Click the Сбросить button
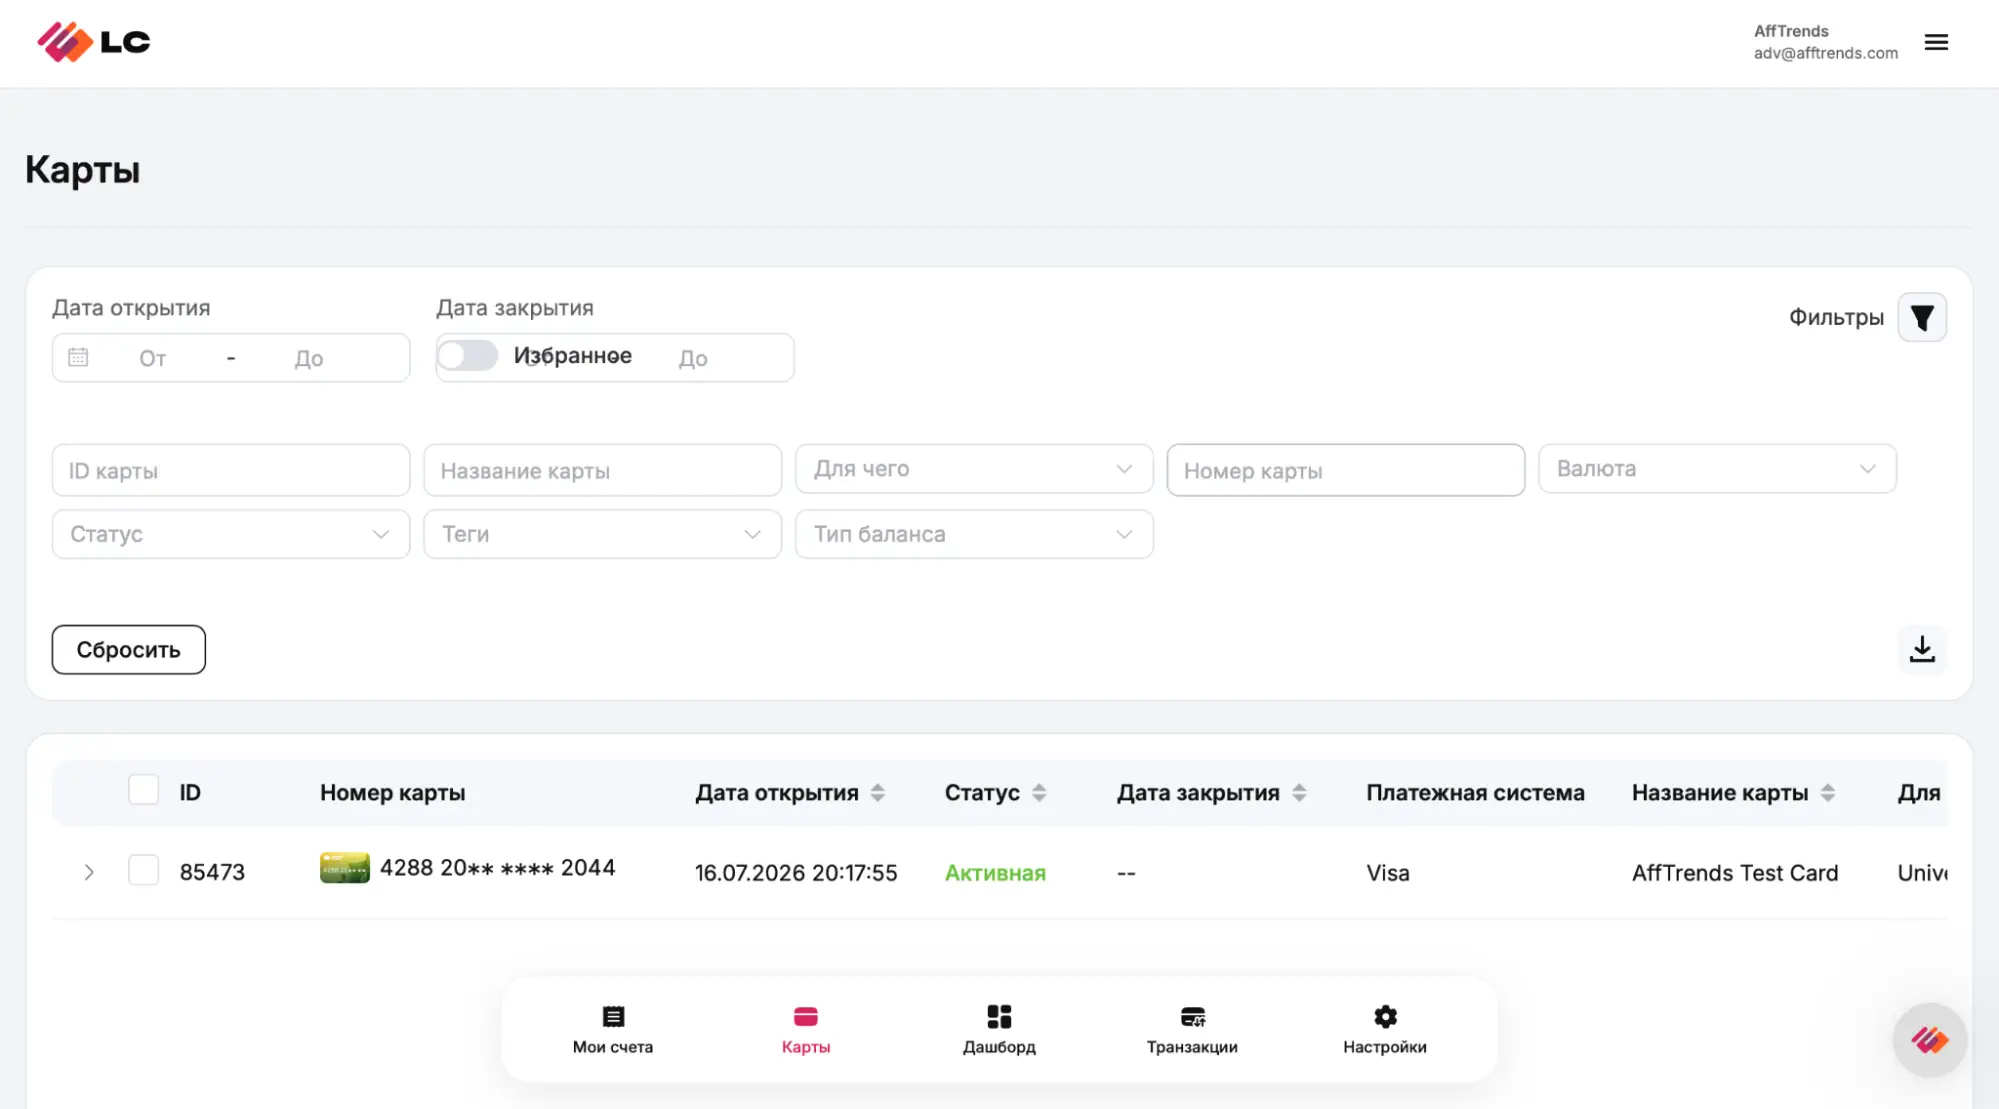The height and width of the screenshot is (1109, 1999). tap(129, 650)
